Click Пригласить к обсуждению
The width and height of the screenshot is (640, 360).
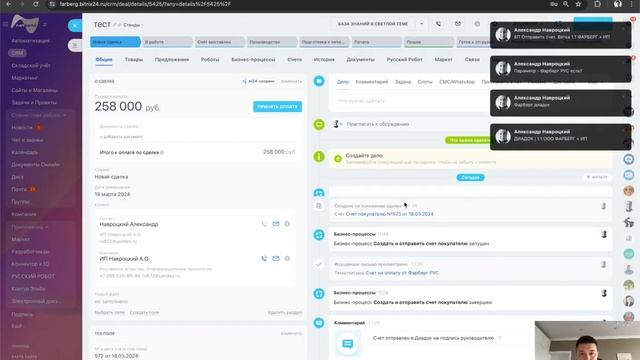378,124
